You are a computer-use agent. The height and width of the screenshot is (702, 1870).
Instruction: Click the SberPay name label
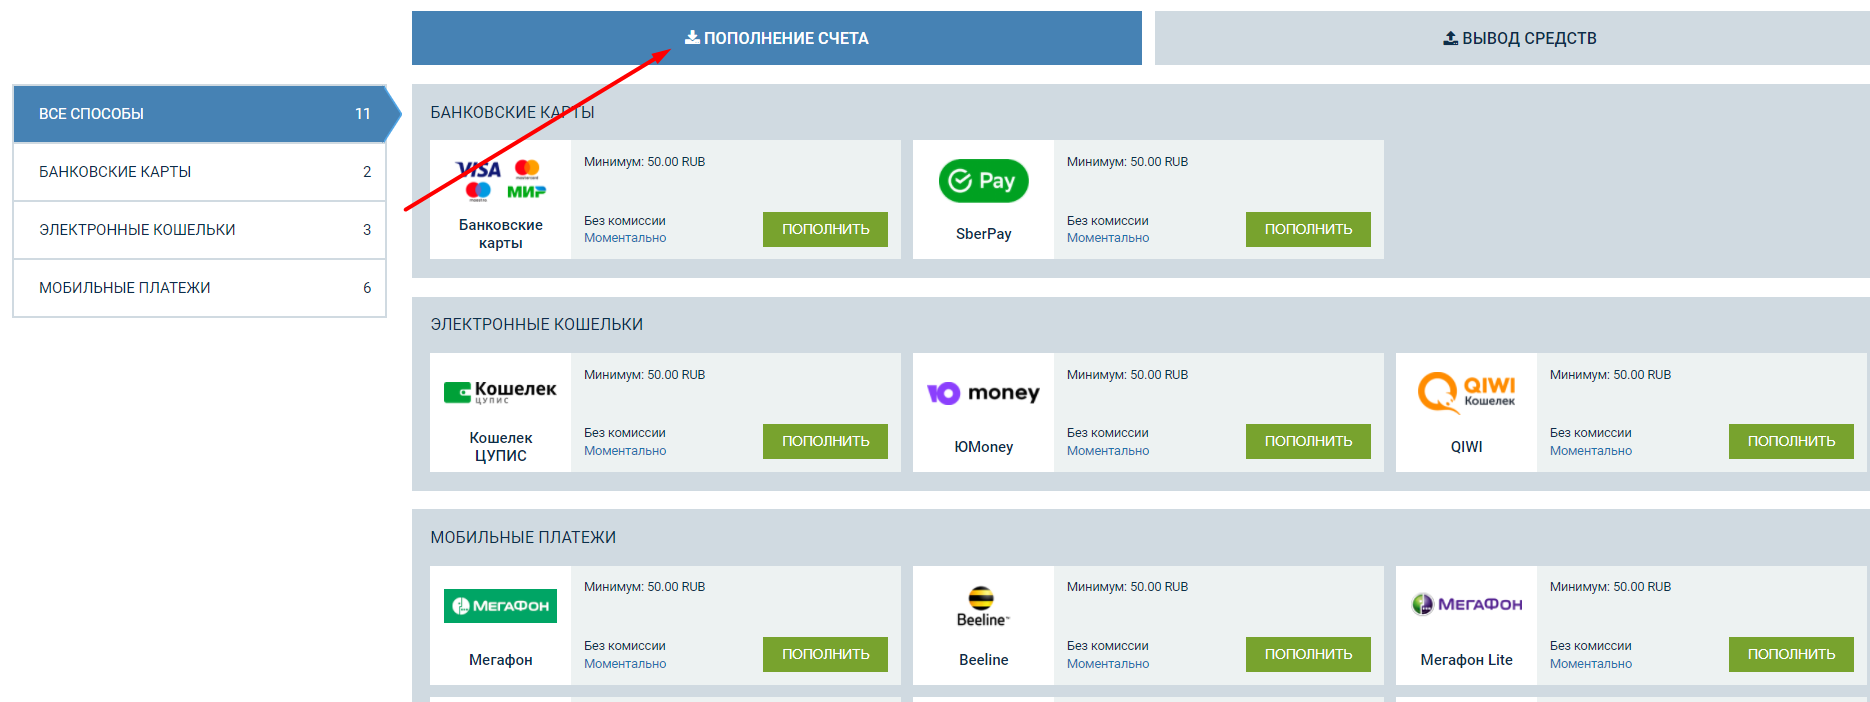[x=984, y=234]
